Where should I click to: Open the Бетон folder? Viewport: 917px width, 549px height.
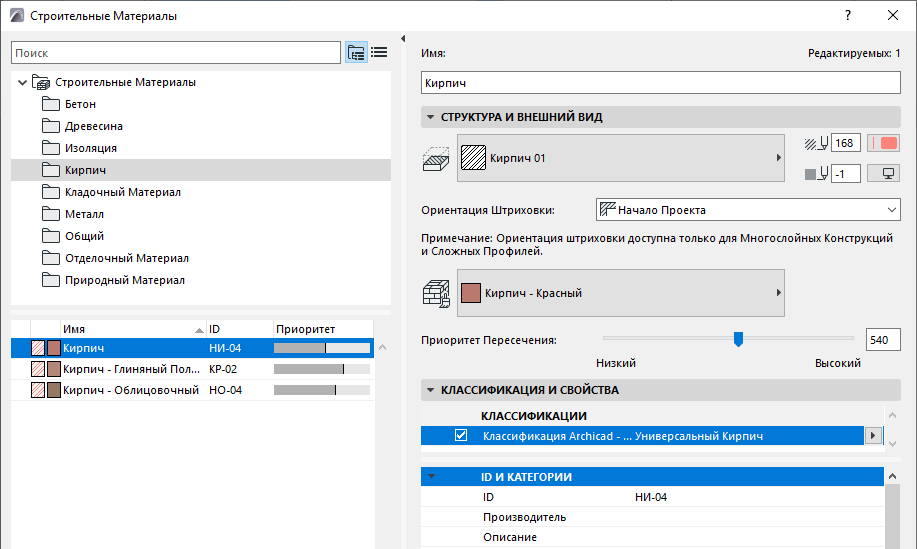pos(80,104)
